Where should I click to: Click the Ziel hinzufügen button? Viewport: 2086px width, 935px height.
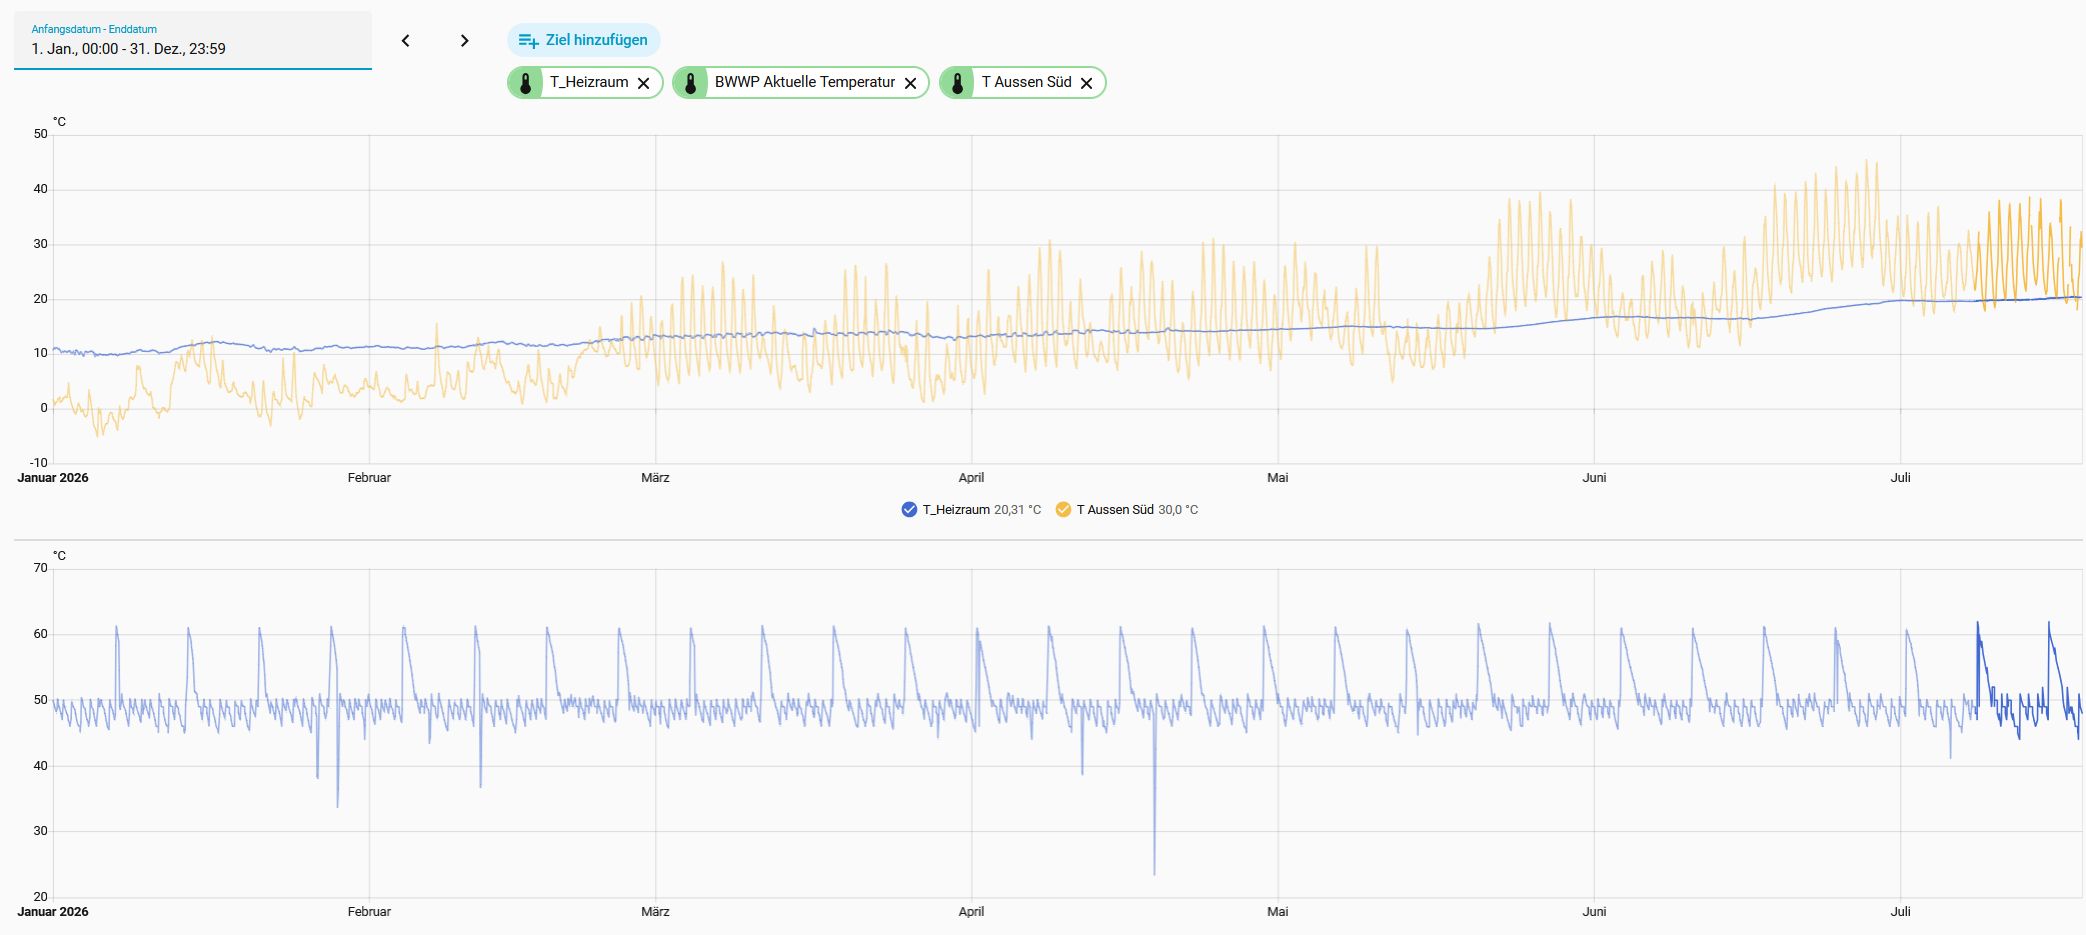584,40
